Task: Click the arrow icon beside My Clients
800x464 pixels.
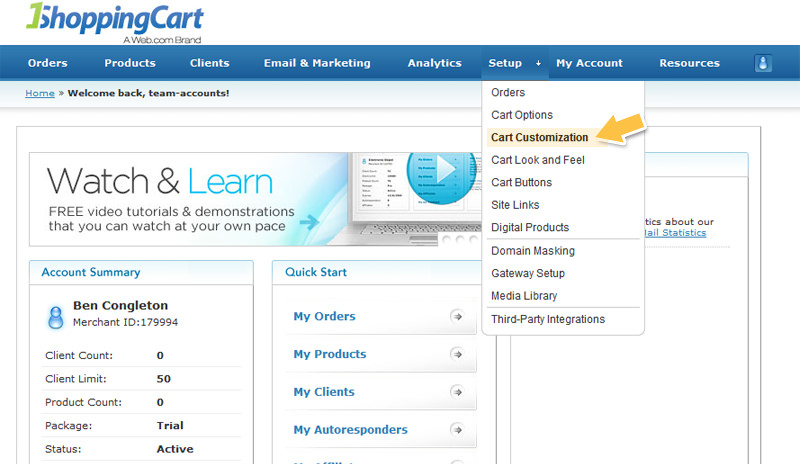Action: pos(457,392)
